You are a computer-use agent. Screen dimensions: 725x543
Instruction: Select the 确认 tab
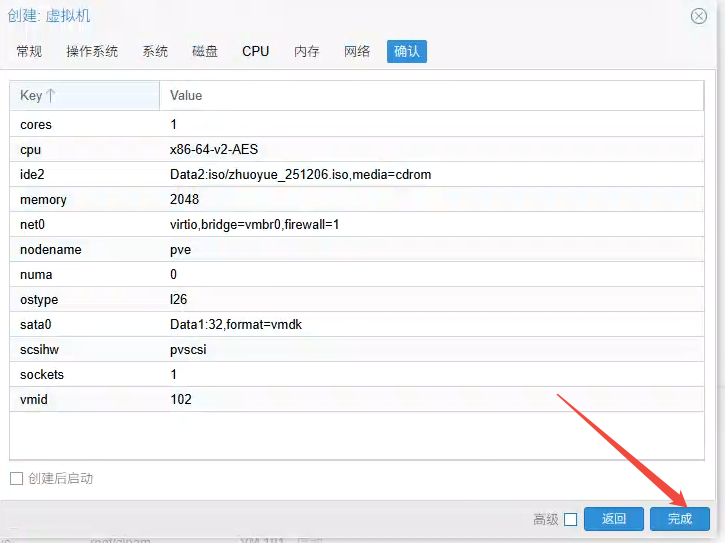pyautogui.click(x=407, y=51)
